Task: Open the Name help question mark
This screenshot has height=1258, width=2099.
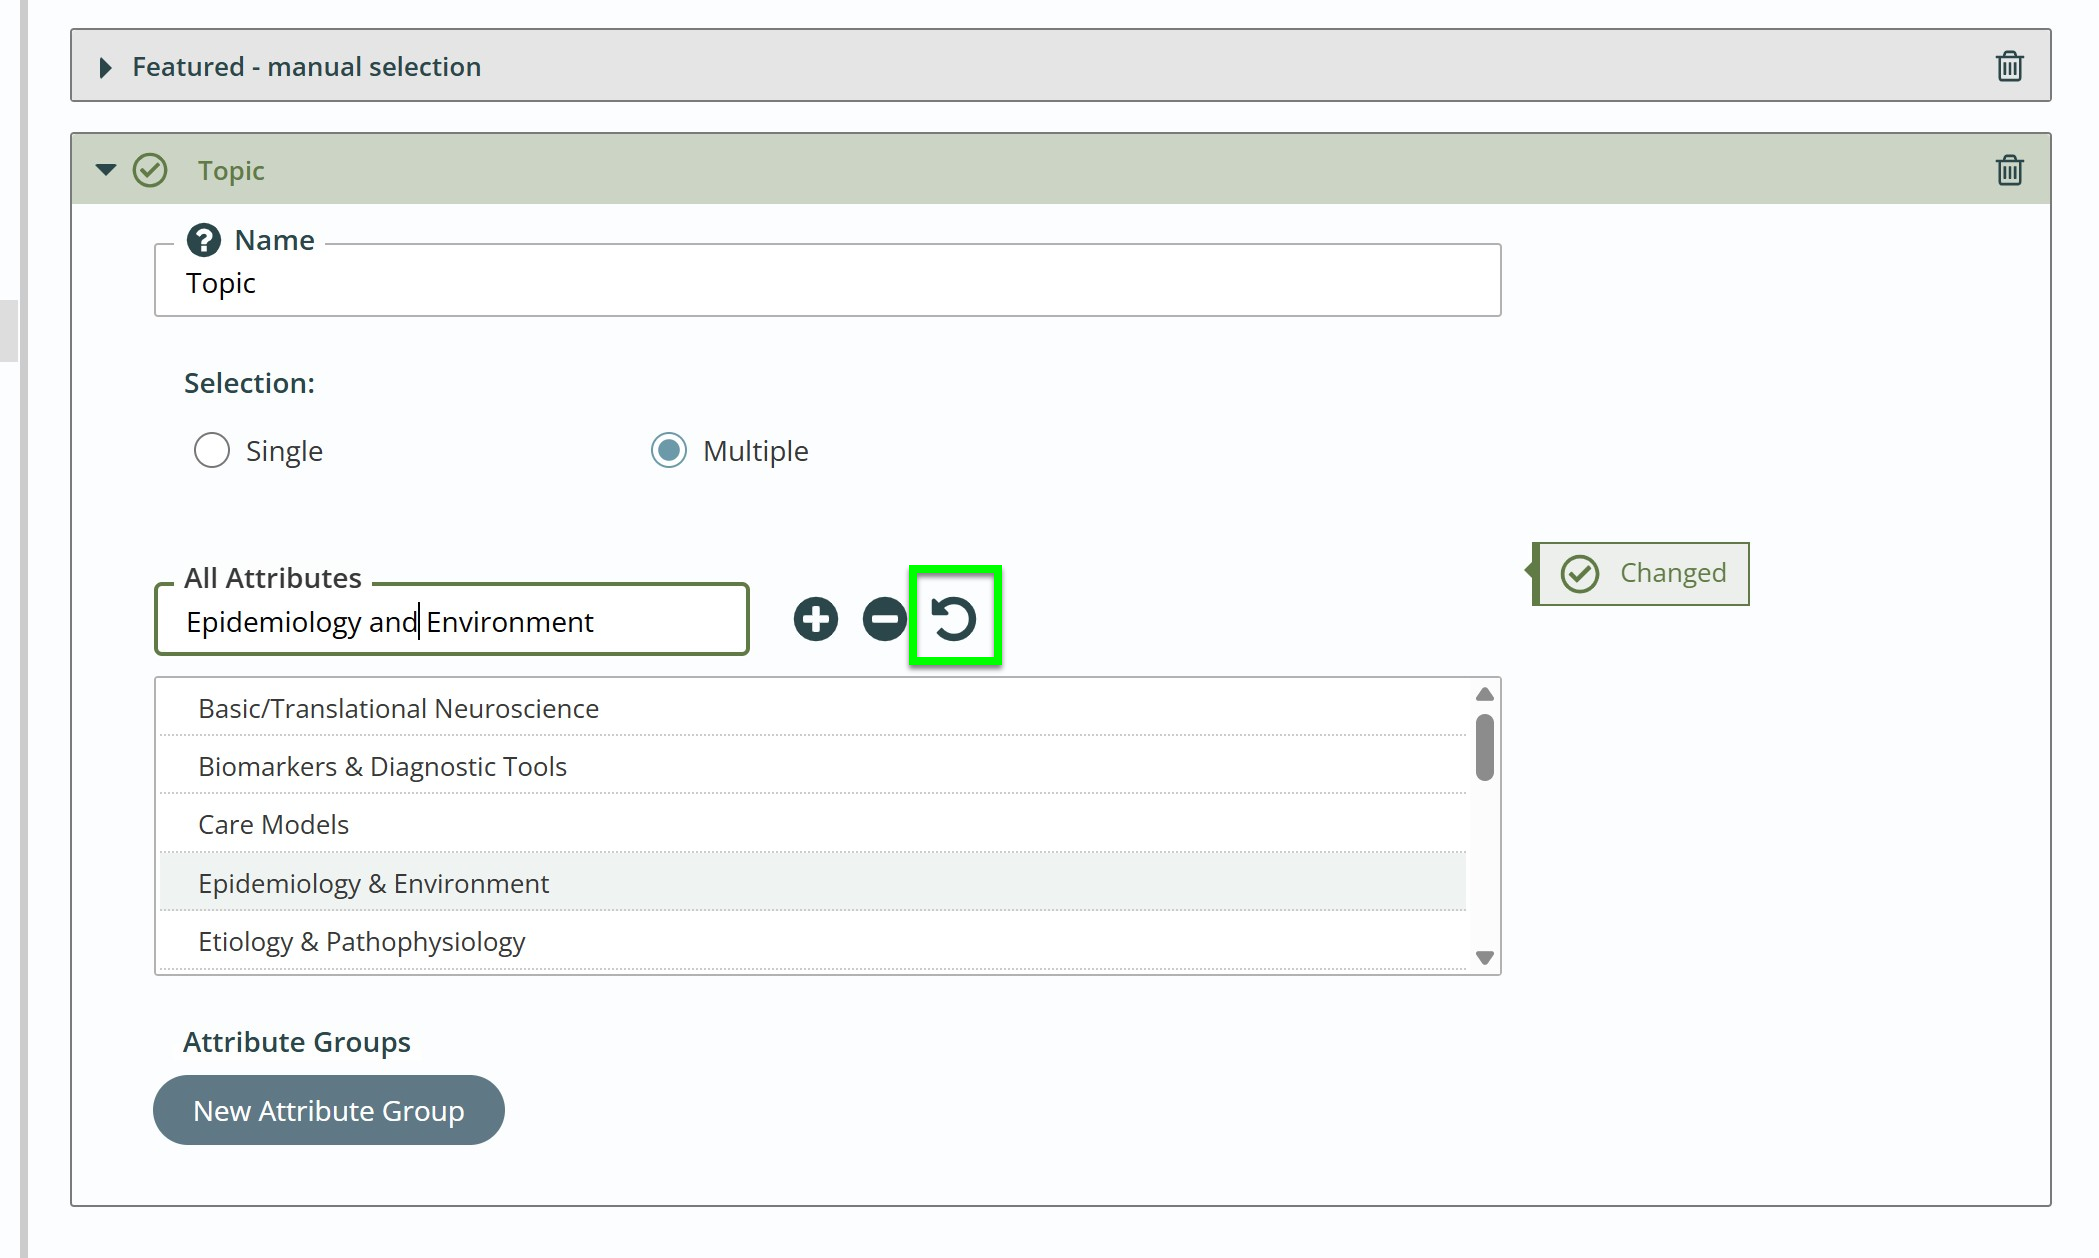Action: pos(204,240)
